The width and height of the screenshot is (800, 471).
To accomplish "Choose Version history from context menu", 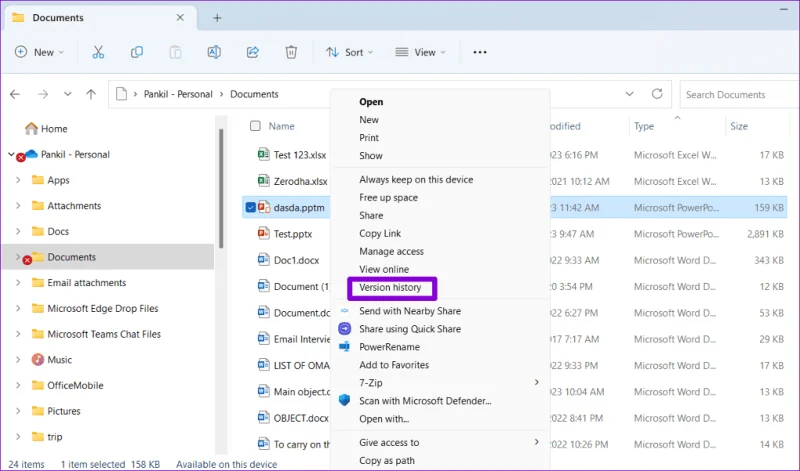I will (390, 287).
